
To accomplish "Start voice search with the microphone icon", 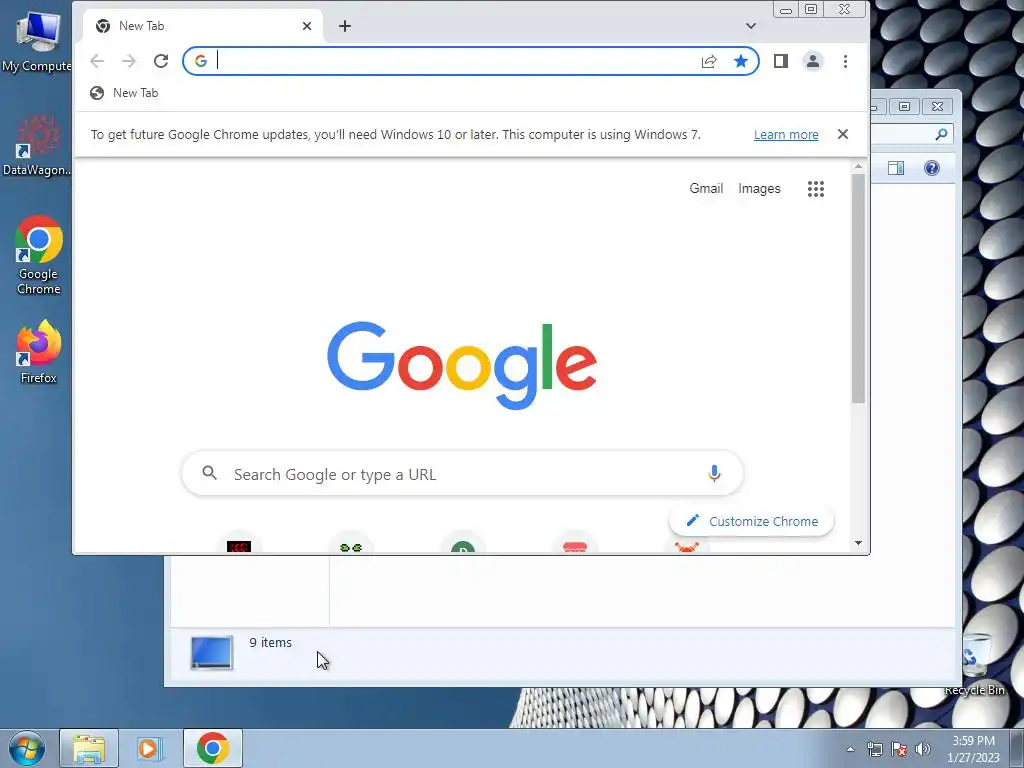I will 714,473.
